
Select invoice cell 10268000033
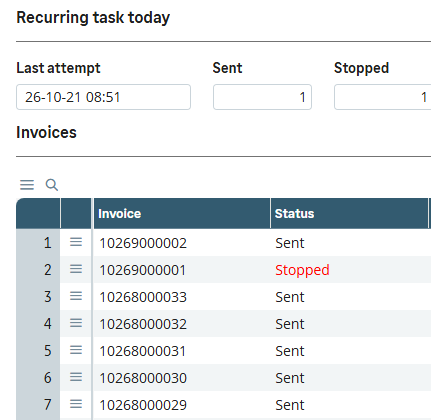tap(182, 297)
